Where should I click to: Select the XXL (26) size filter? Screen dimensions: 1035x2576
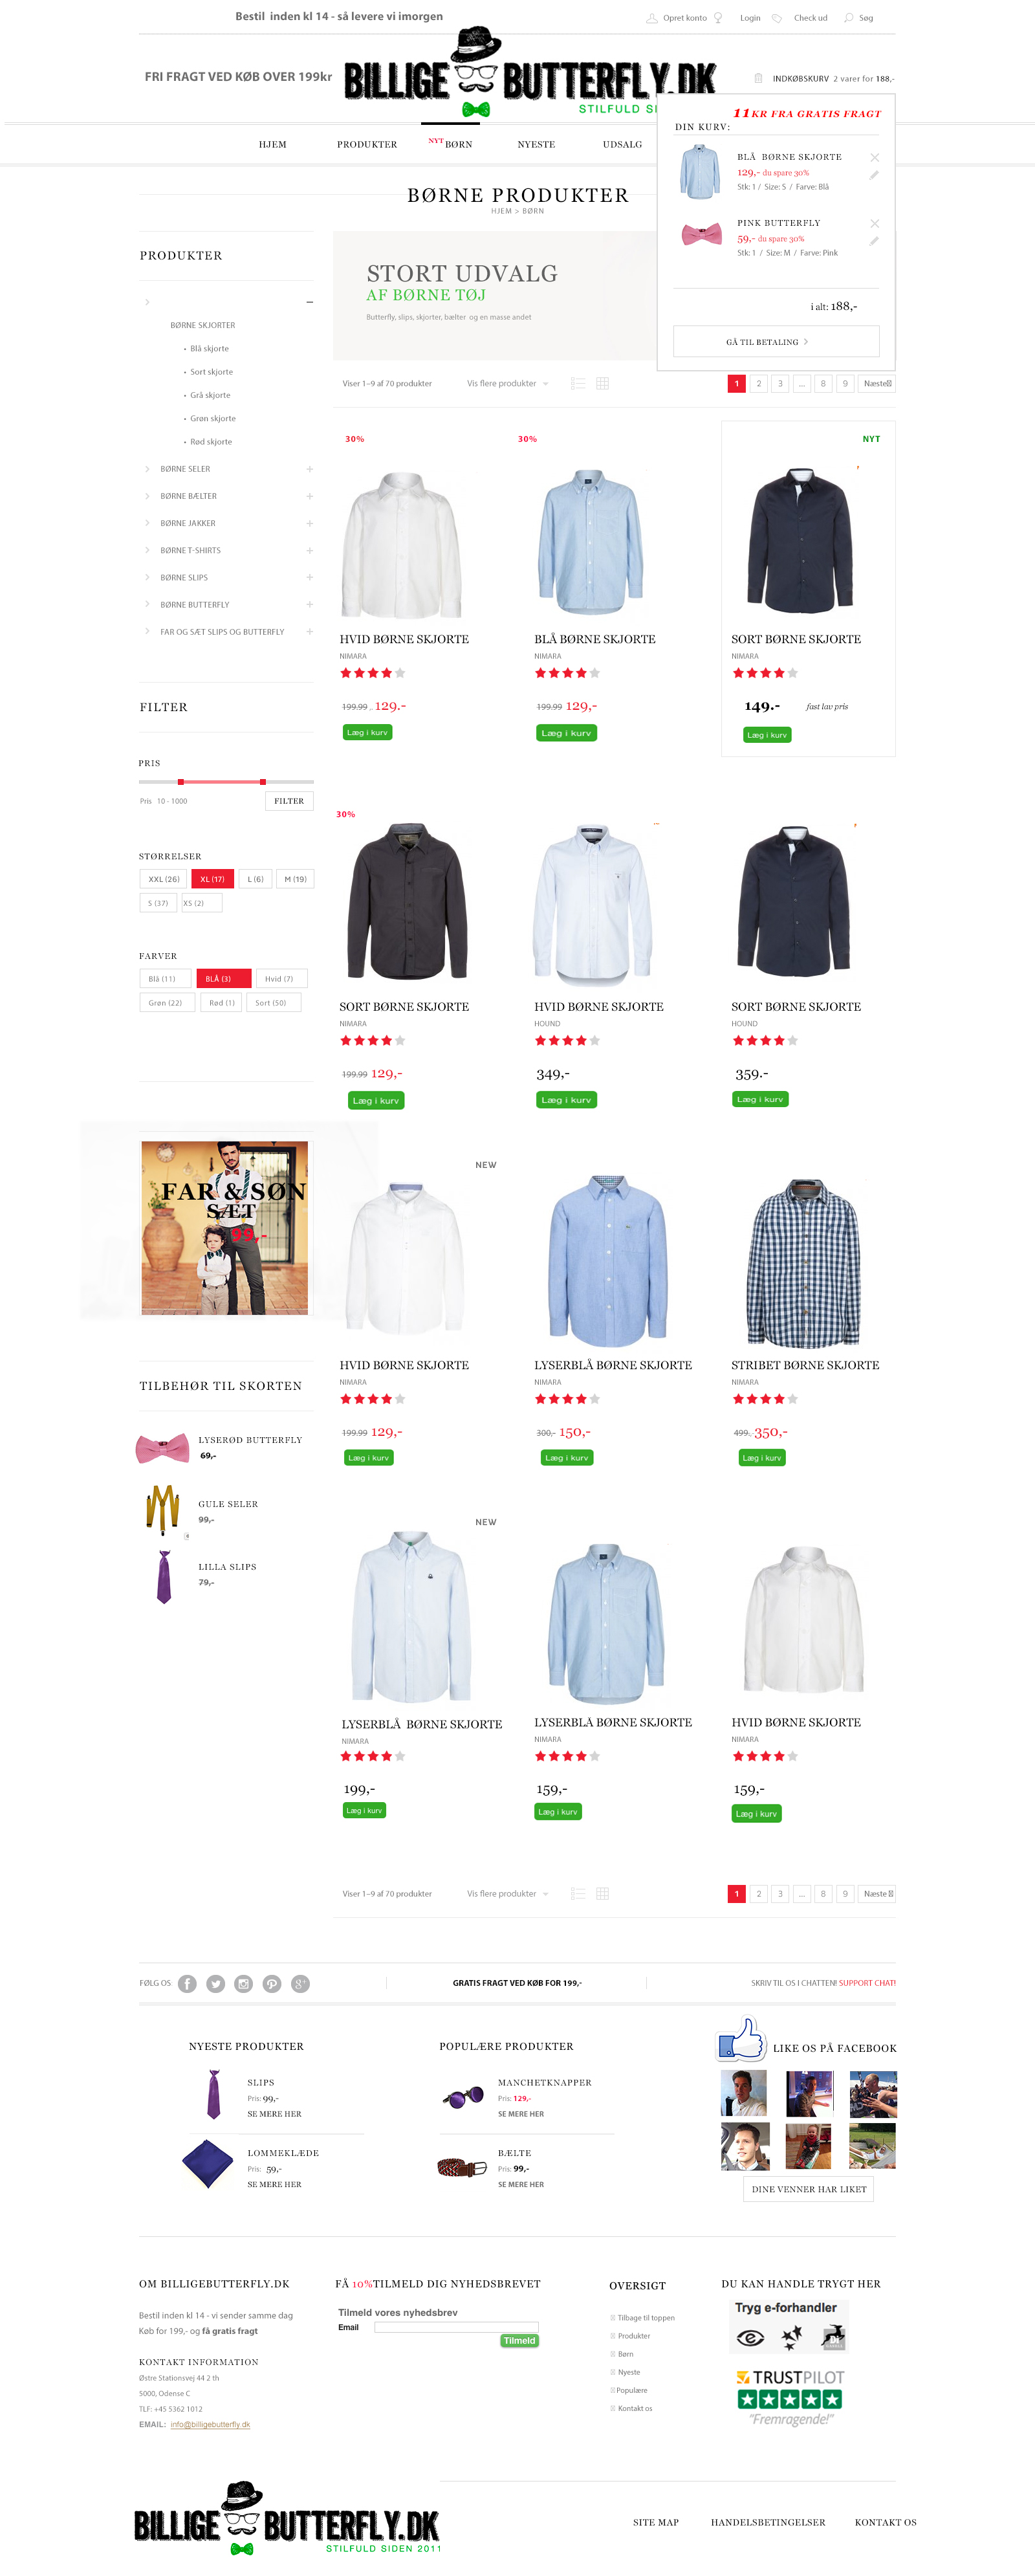pos(163,879)
